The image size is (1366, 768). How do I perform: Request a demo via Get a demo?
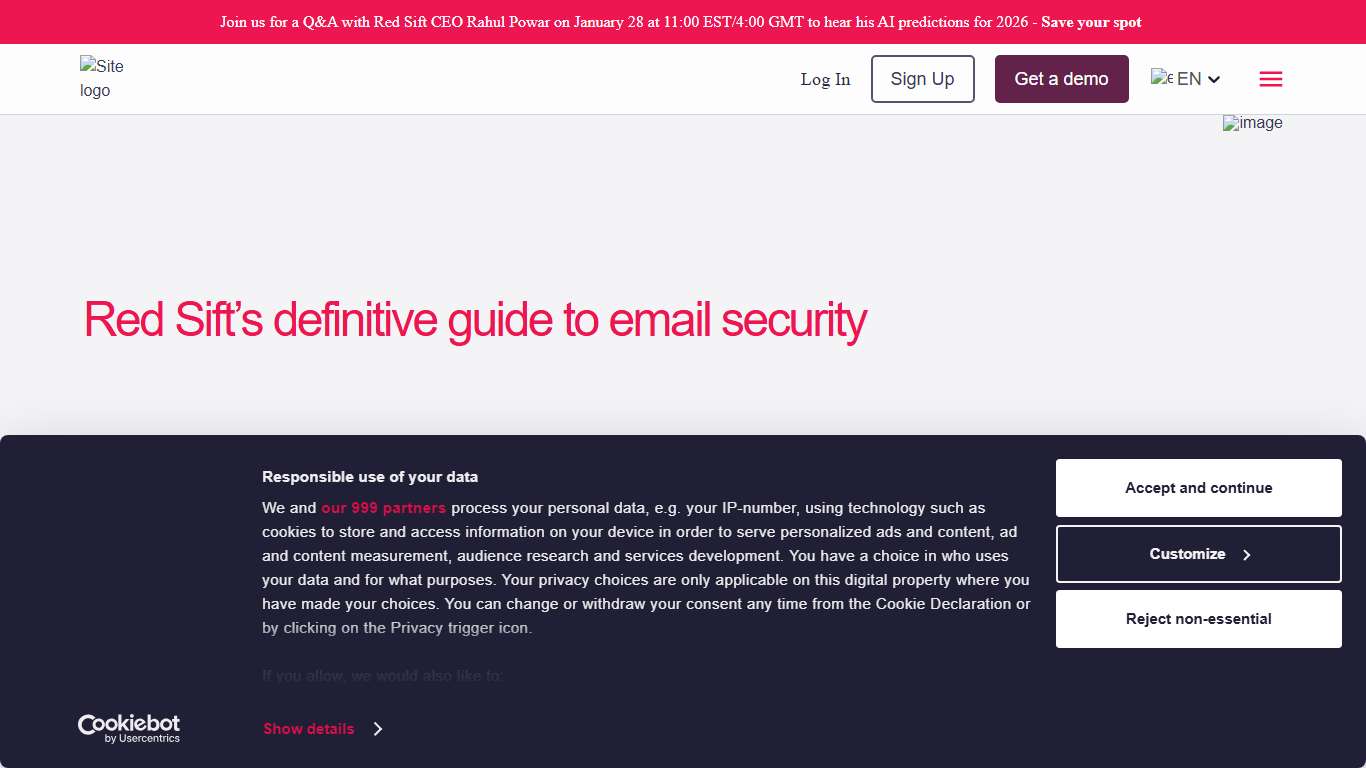[1061, 79]
